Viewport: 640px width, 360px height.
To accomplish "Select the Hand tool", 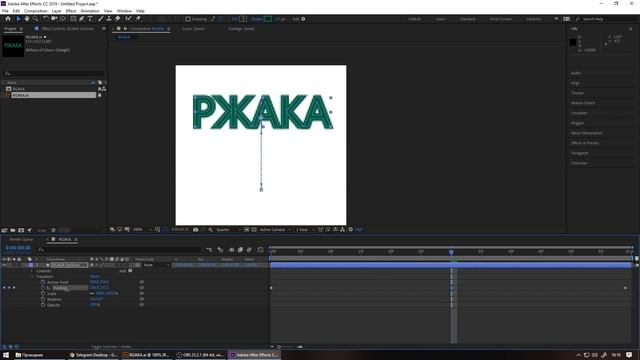I will pyautogui.click(x=27, y=19).
